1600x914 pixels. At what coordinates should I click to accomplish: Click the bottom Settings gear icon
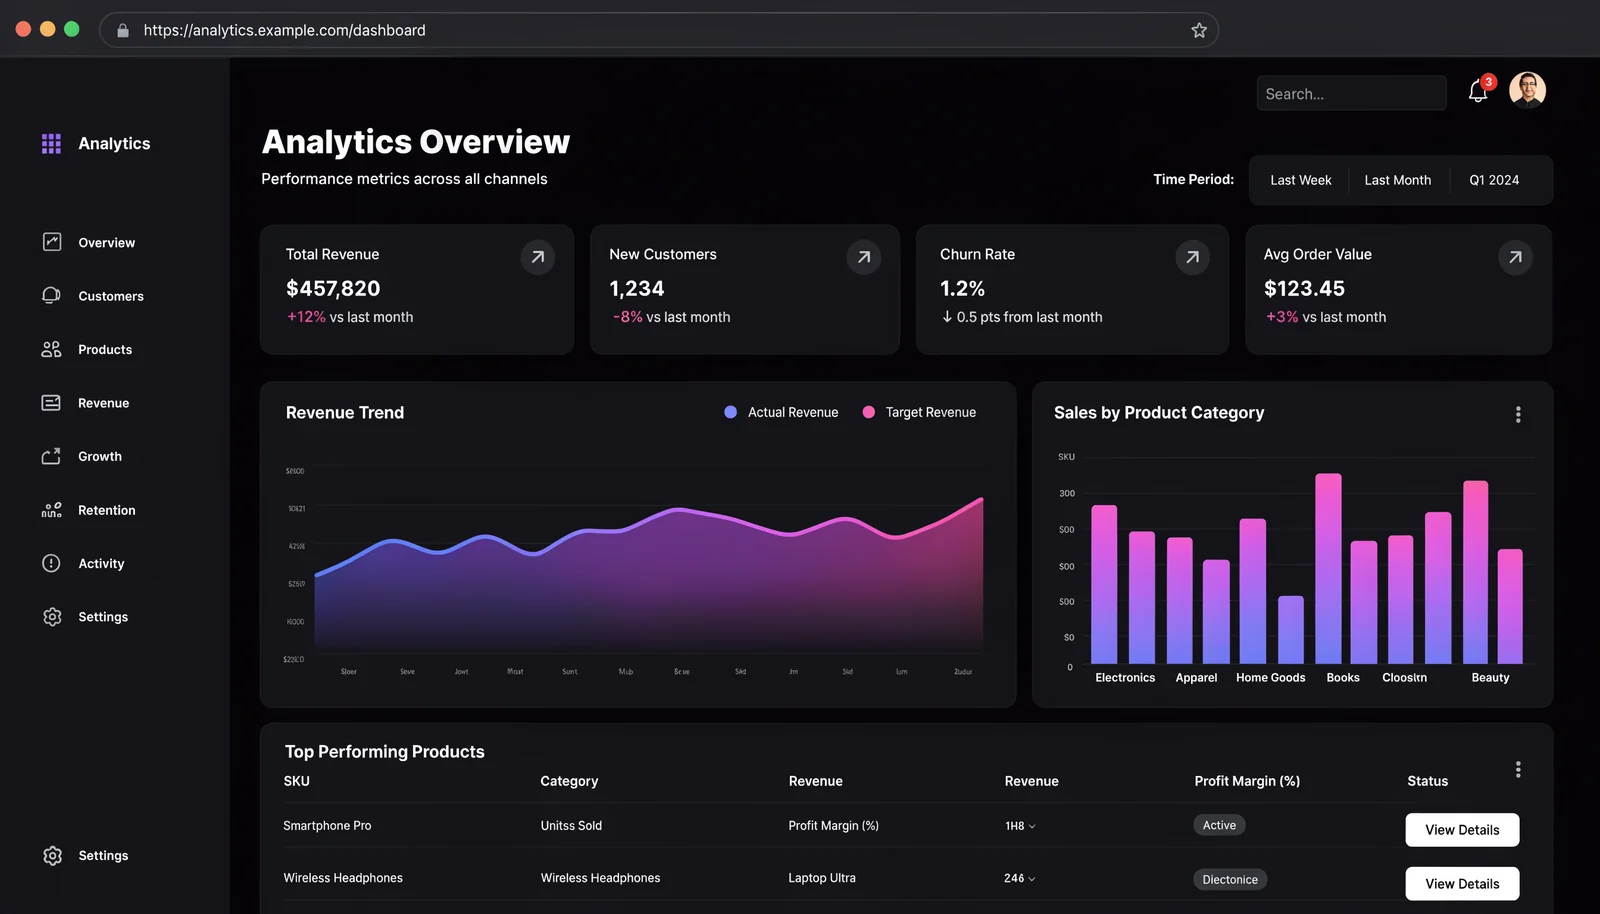52,856
